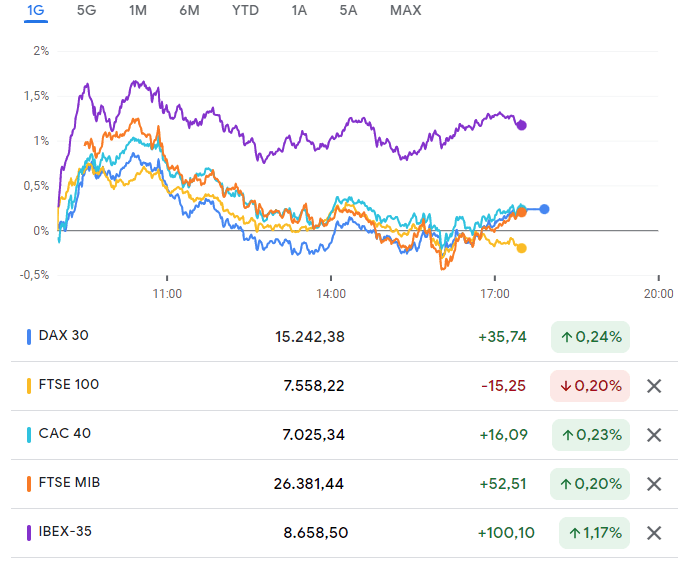Open the FTSE 100 index

pyautogui.click(x=69, y=384)
